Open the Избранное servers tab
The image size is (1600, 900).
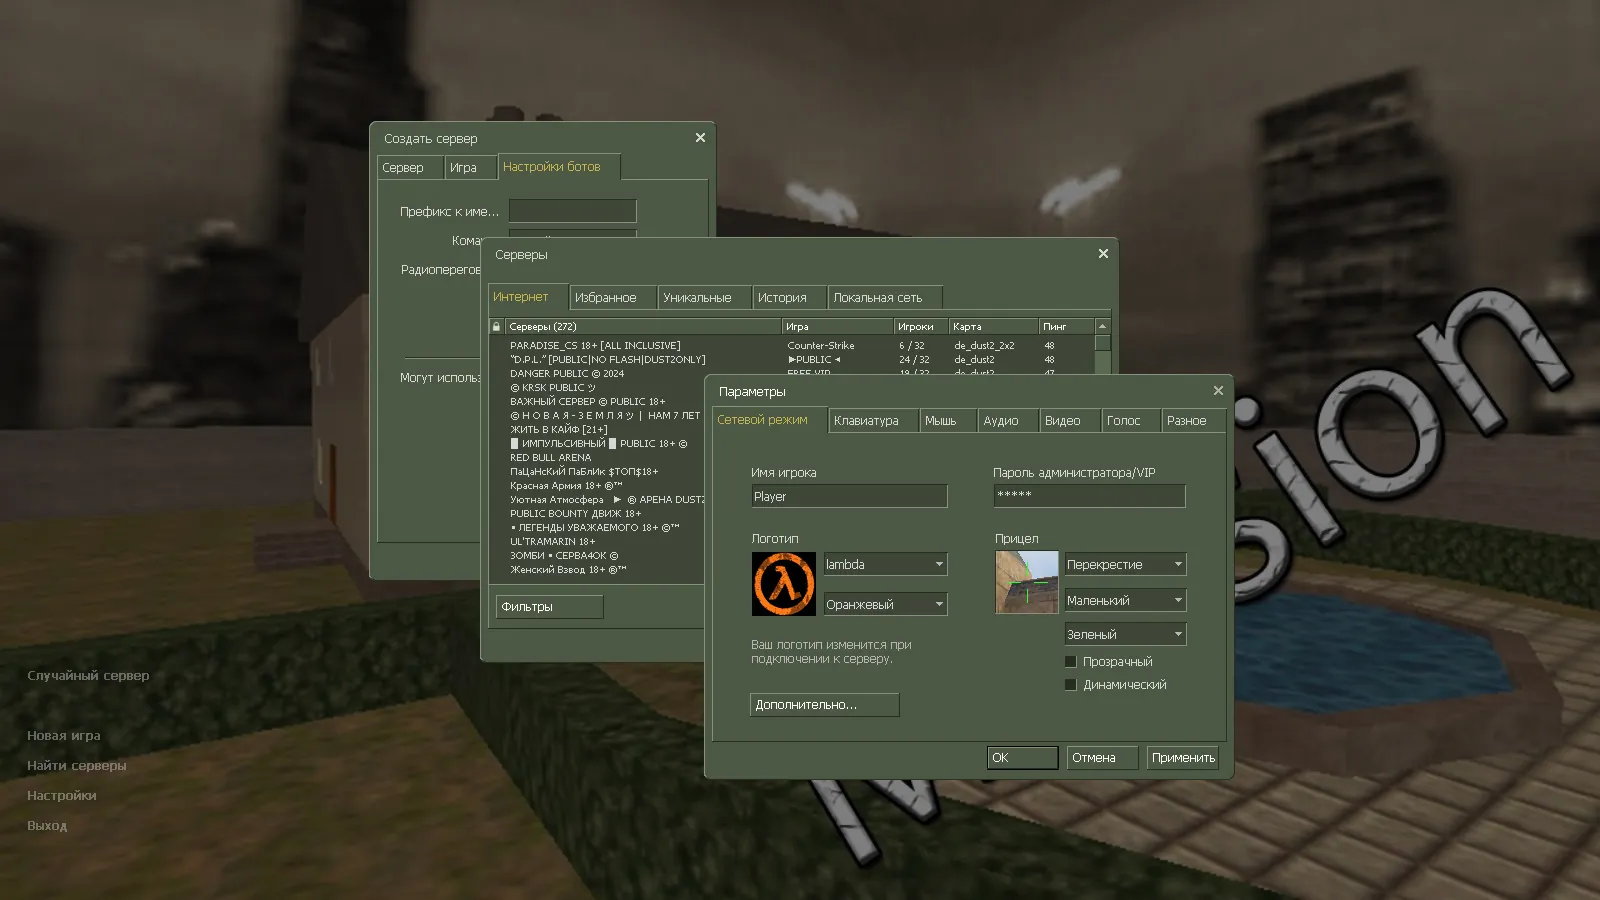[x=606, y=298]
